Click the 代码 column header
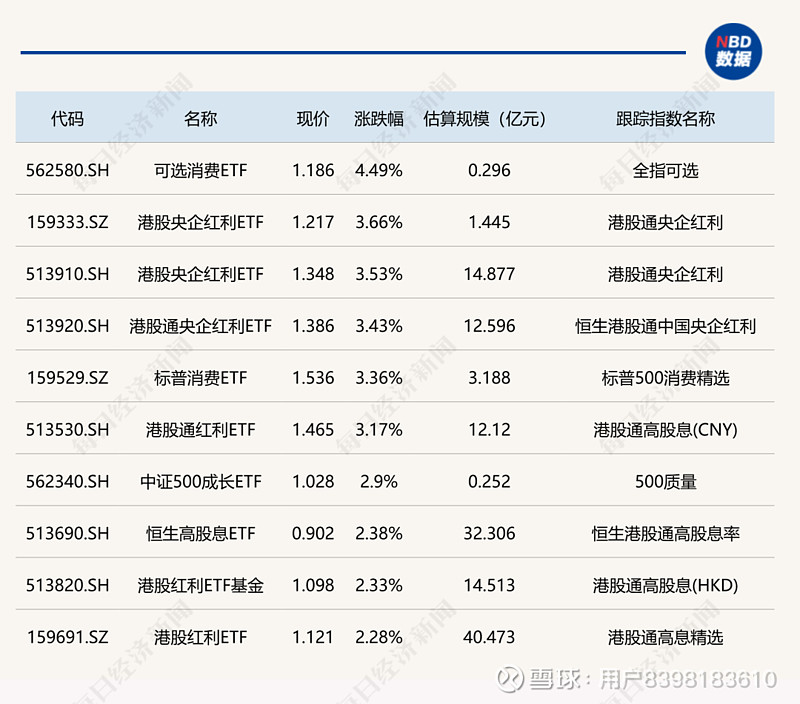Screen dimensions: 800x704 tap(67, 118)
